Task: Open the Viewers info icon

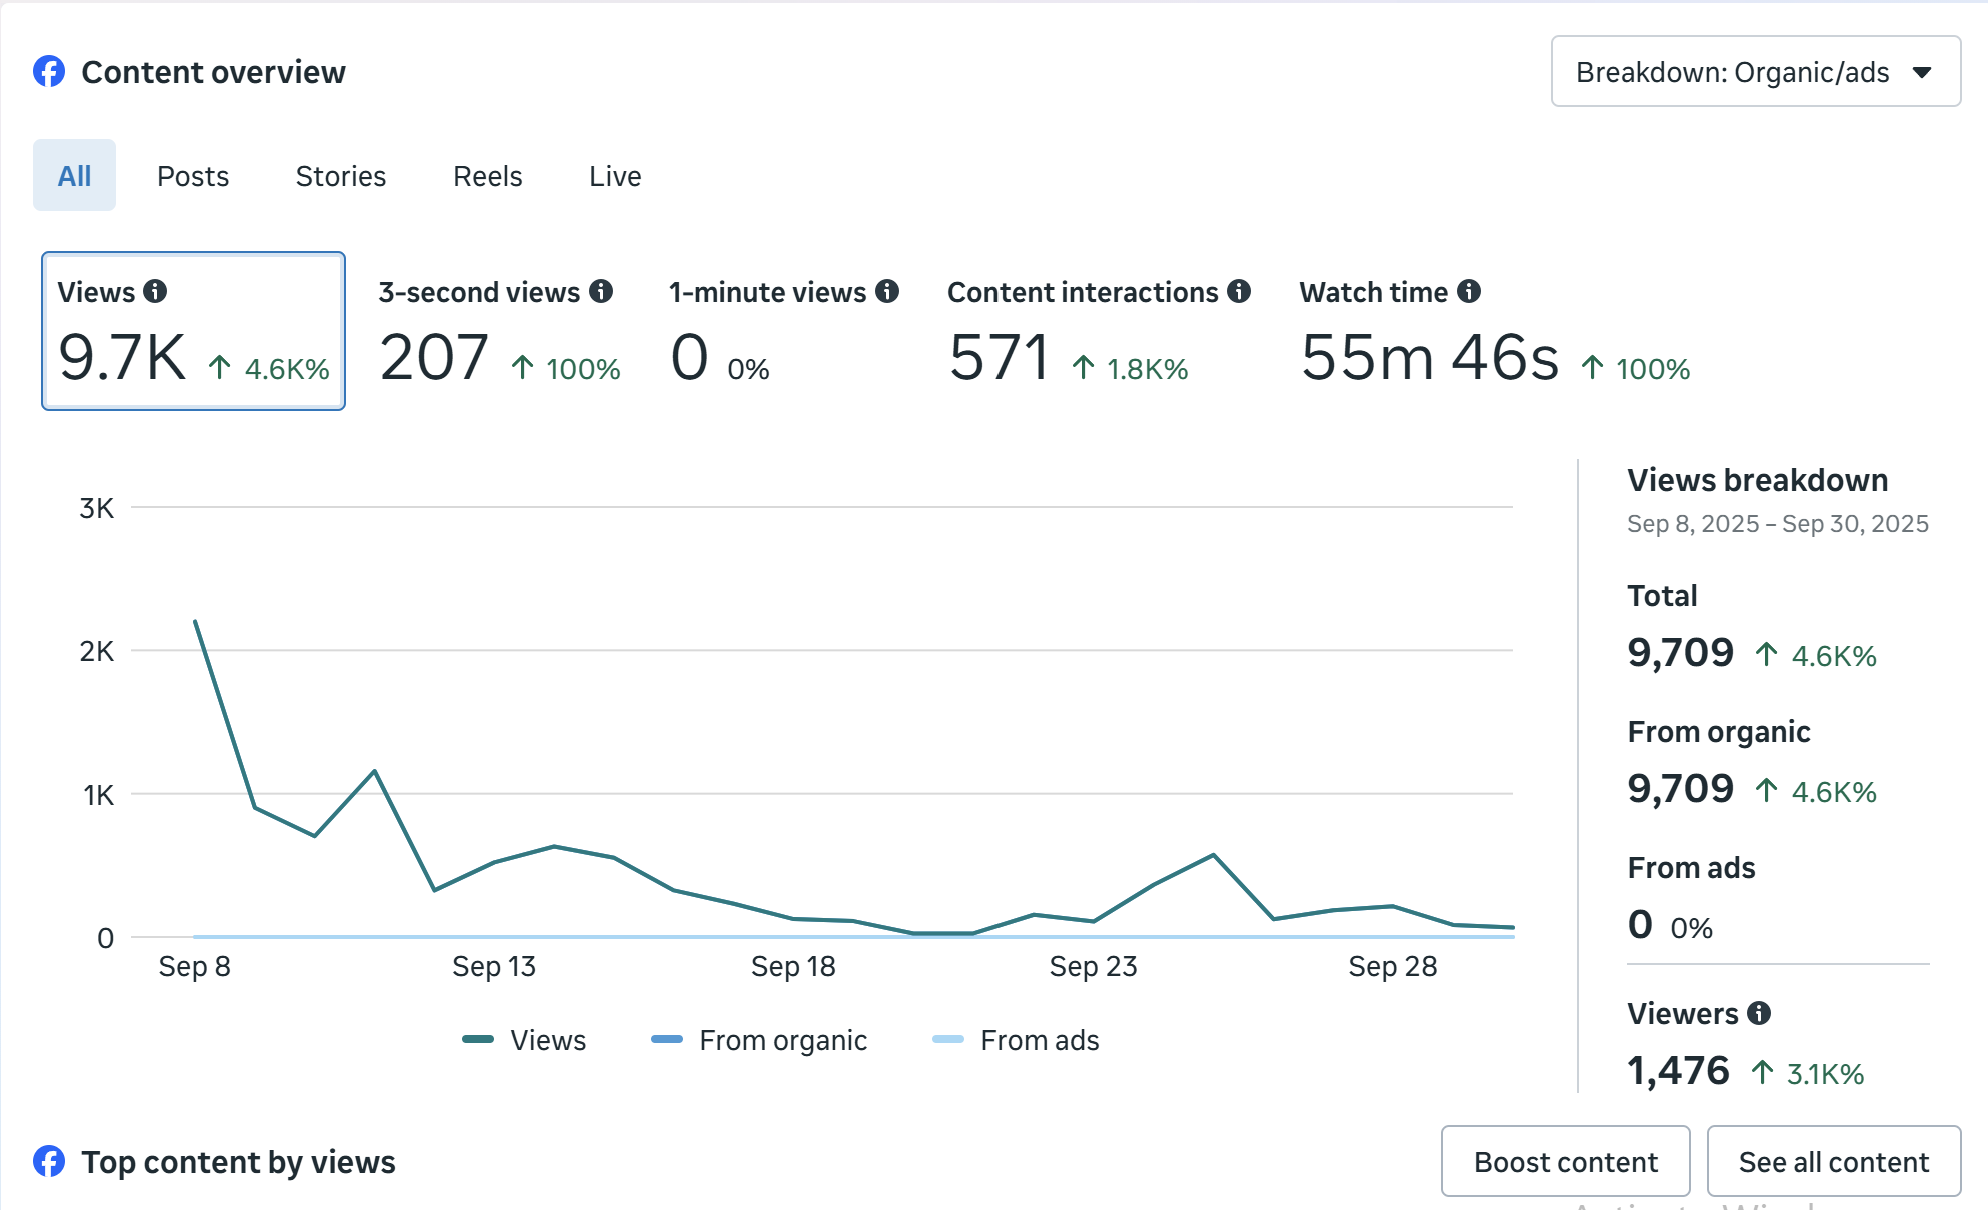Action: [x=1759, y=1013]
